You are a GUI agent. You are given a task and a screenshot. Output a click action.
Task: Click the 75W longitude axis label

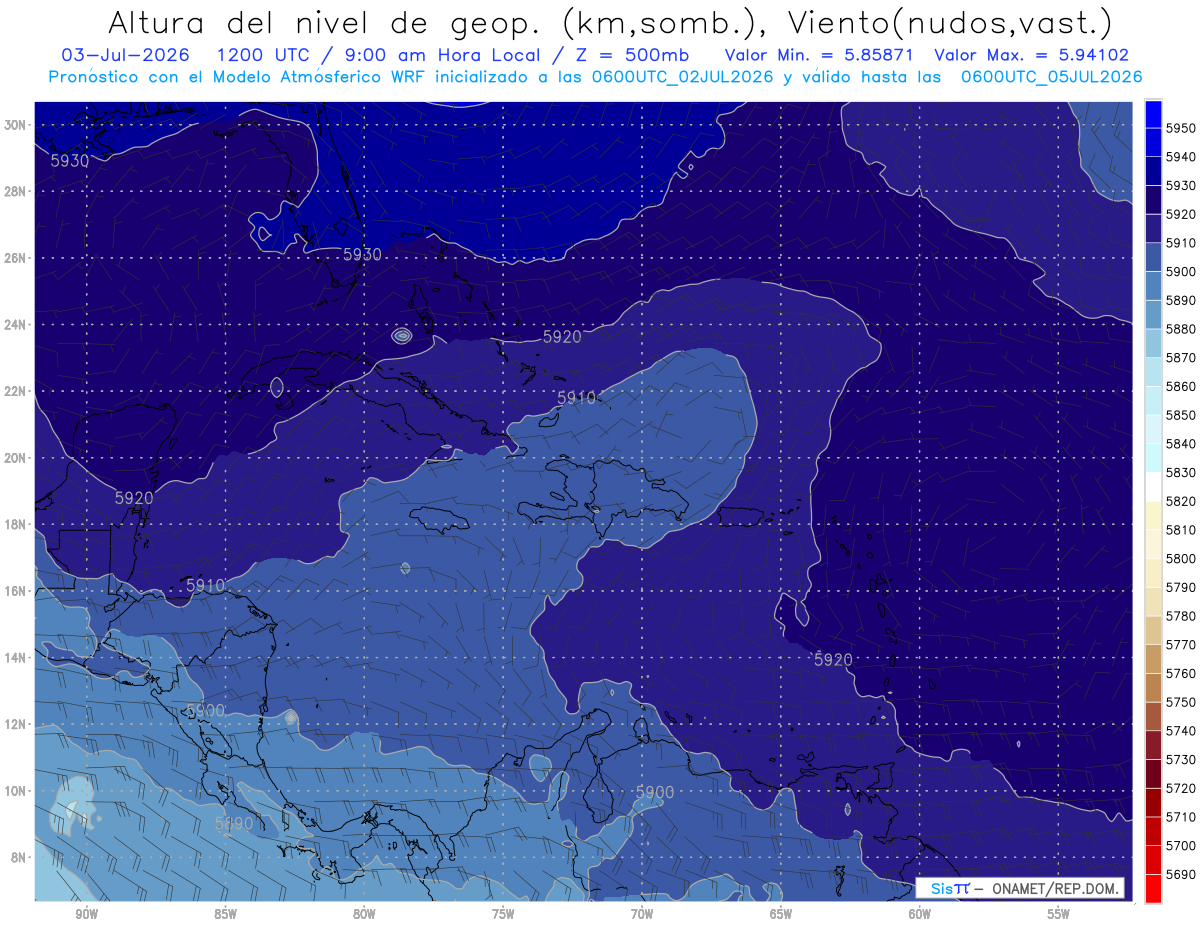point(503,913)
